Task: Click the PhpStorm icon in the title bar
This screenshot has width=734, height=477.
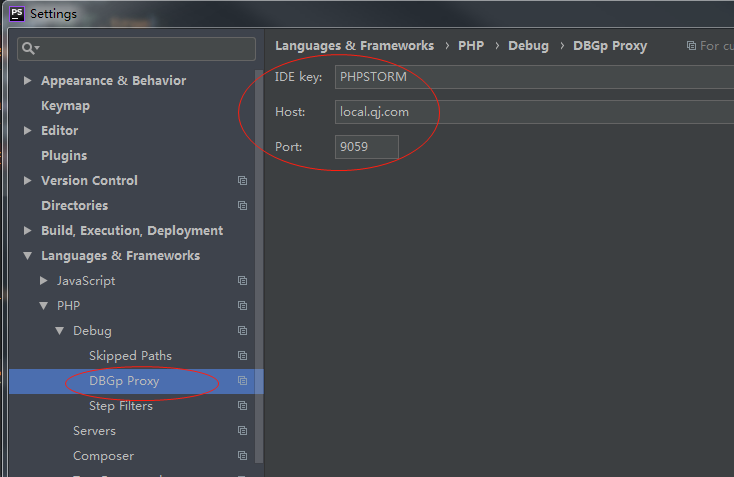Action: (x=17, y=14)
